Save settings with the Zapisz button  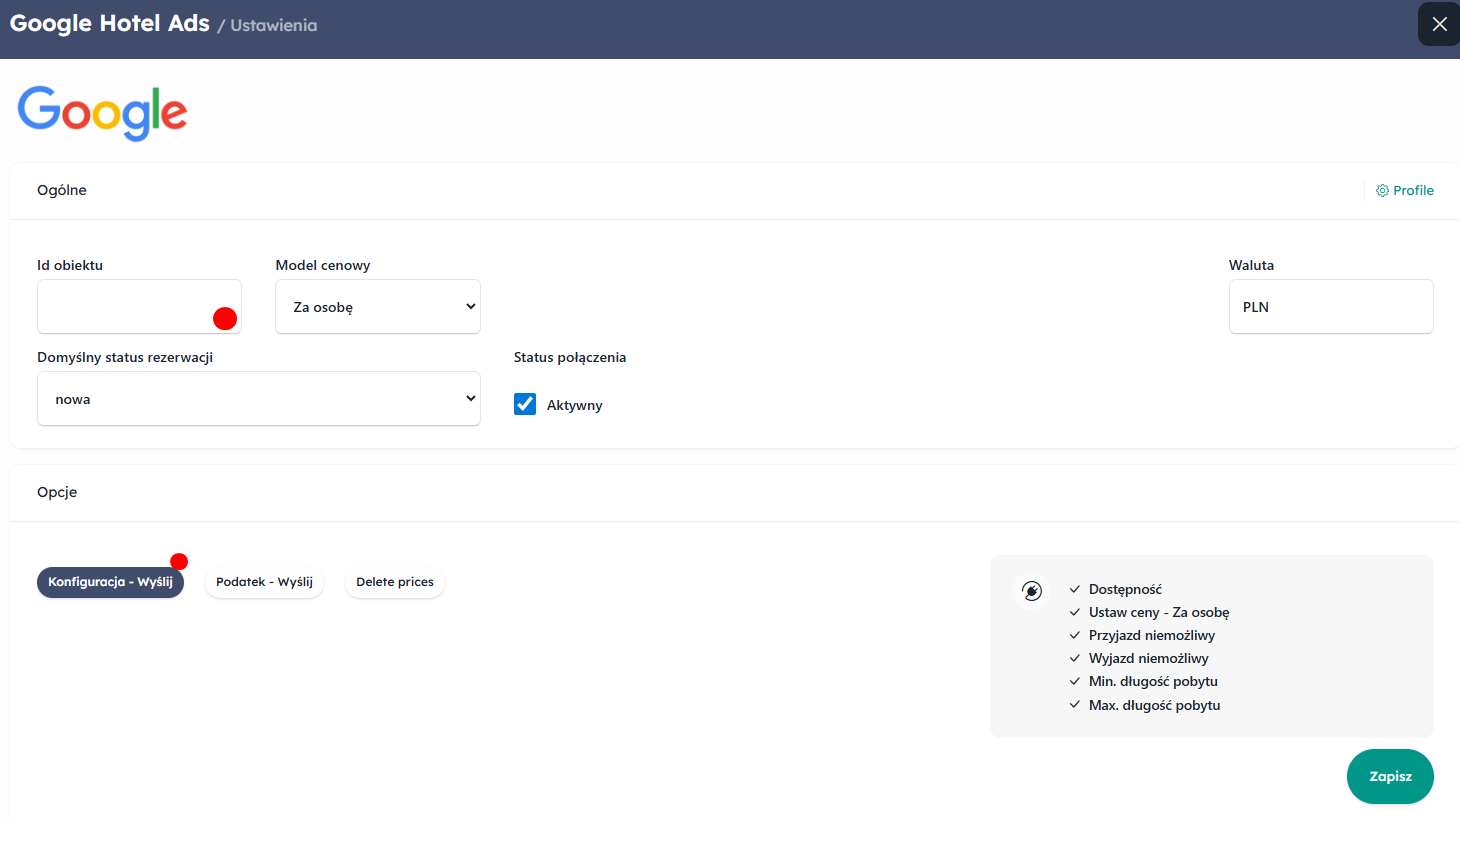pyautogui.click(x=1389, y=776)
